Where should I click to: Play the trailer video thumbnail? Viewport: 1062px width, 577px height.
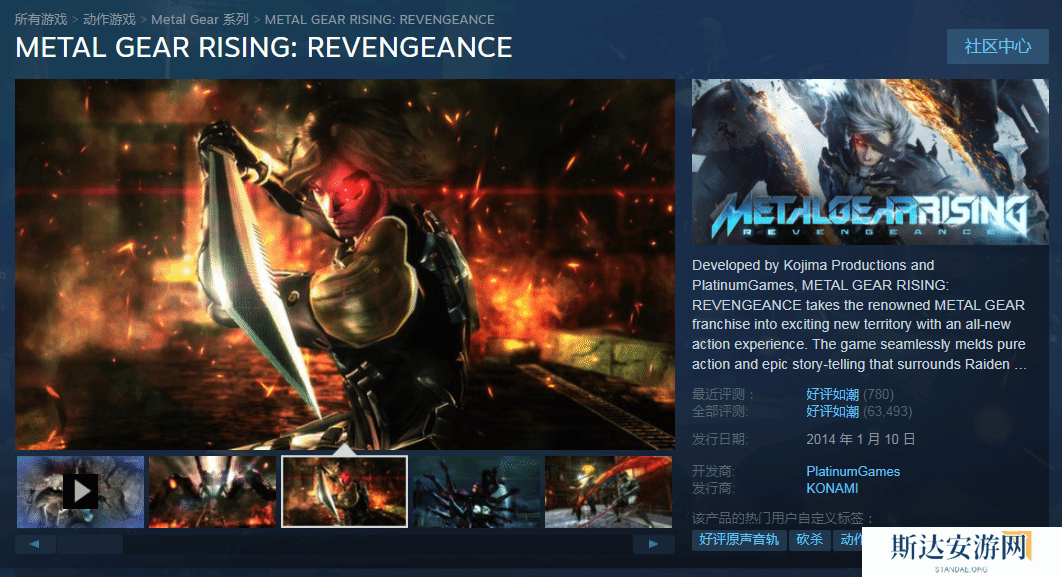(80, 491)
